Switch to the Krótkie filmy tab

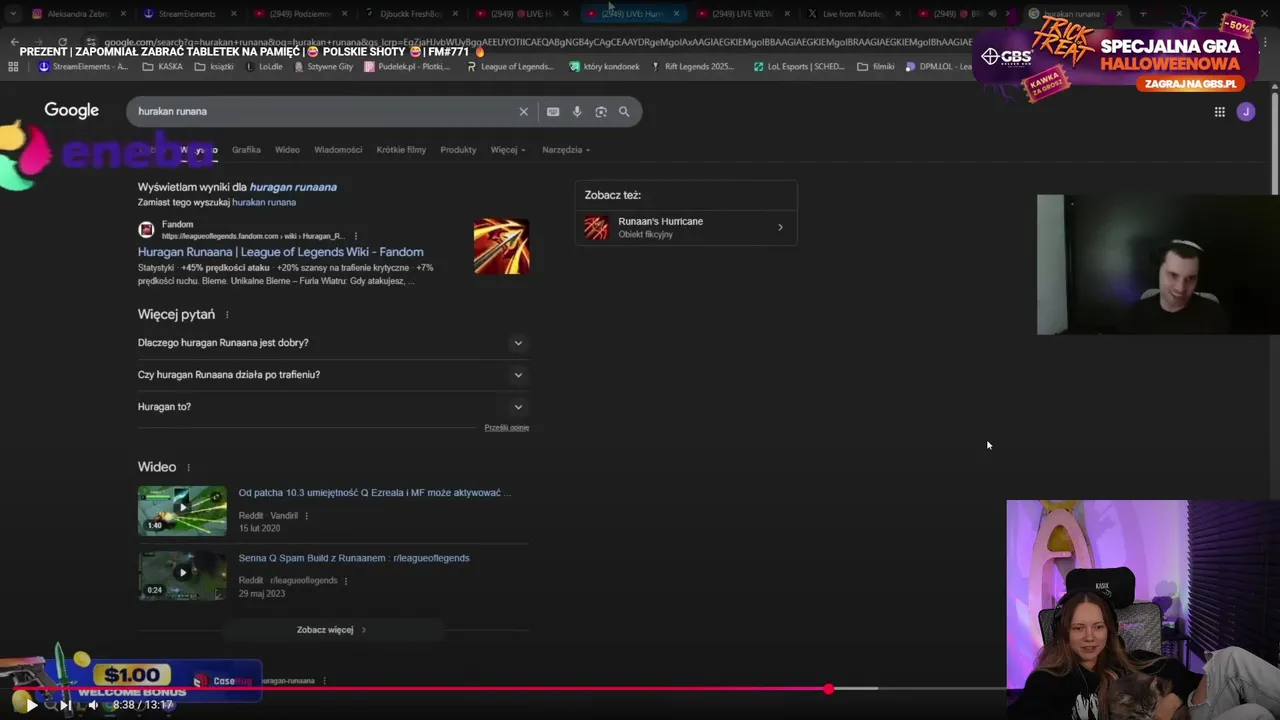[401, 150]
